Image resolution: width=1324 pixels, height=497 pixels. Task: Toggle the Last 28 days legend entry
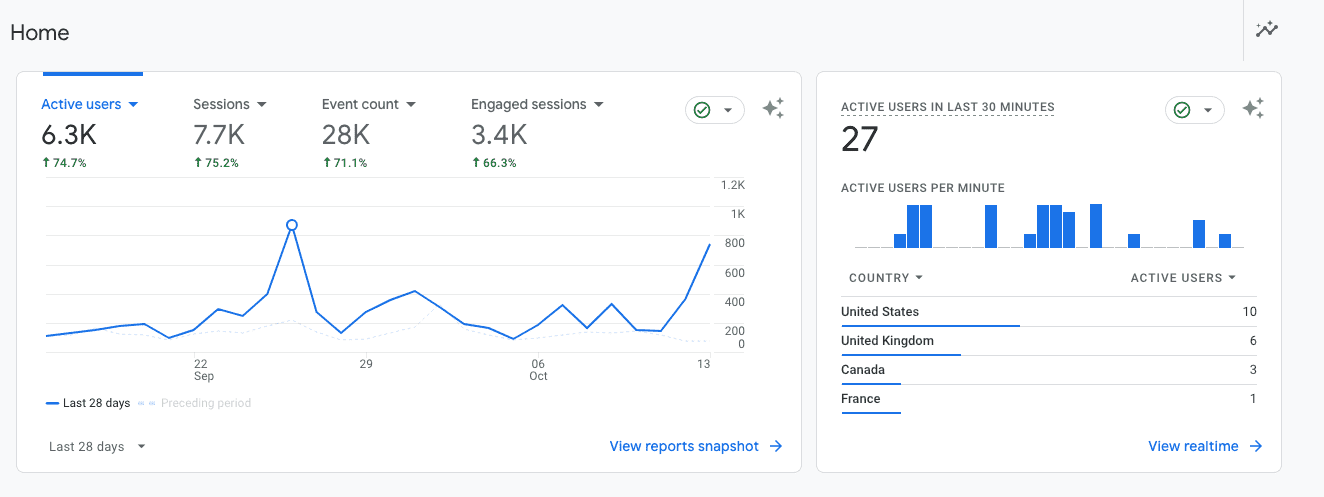click(88, 403)
